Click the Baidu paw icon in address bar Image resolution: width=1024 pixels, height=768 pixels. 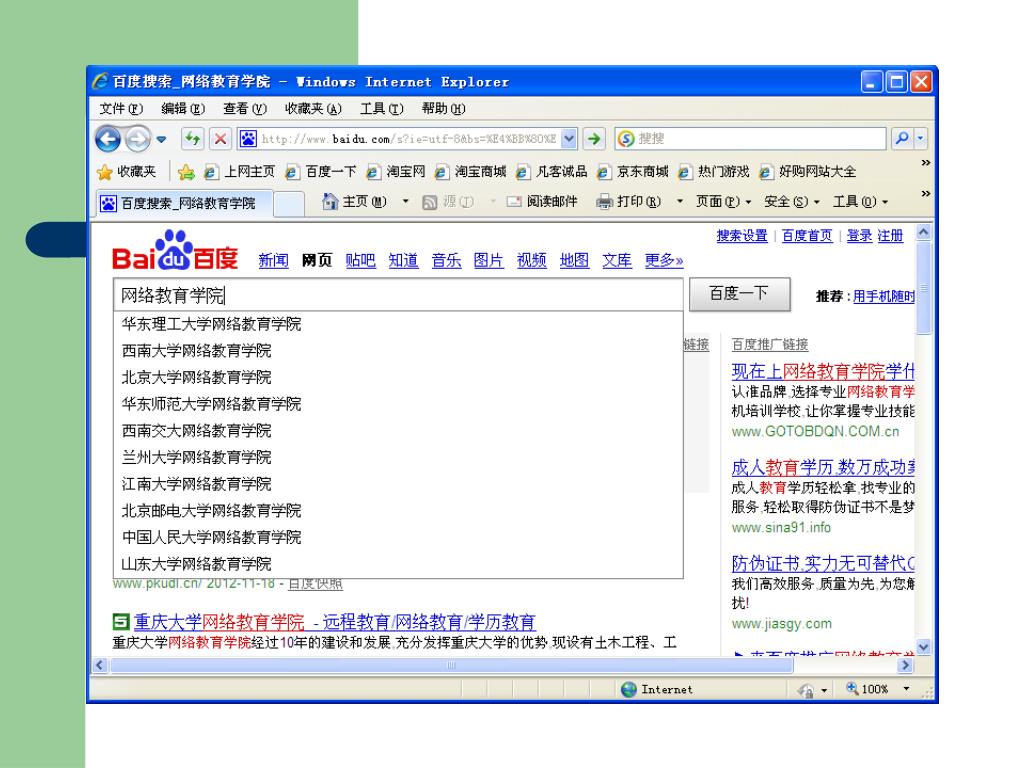tap(248, 138)
